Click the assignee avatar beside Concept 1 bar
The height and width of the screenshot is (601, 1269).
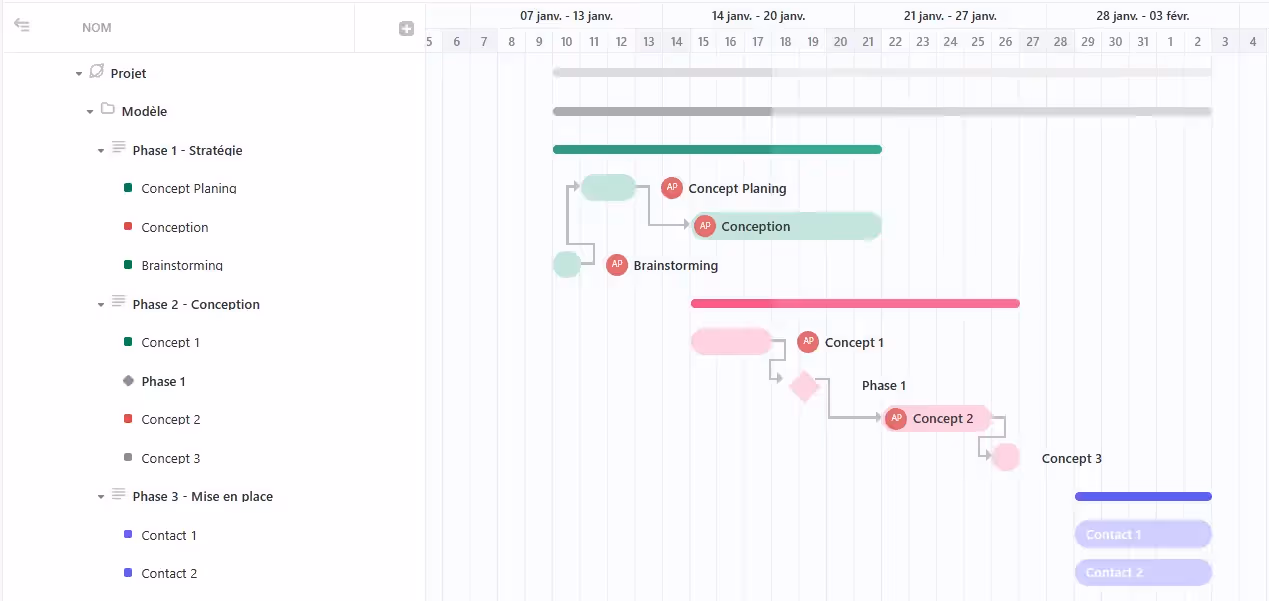point(808,342)
